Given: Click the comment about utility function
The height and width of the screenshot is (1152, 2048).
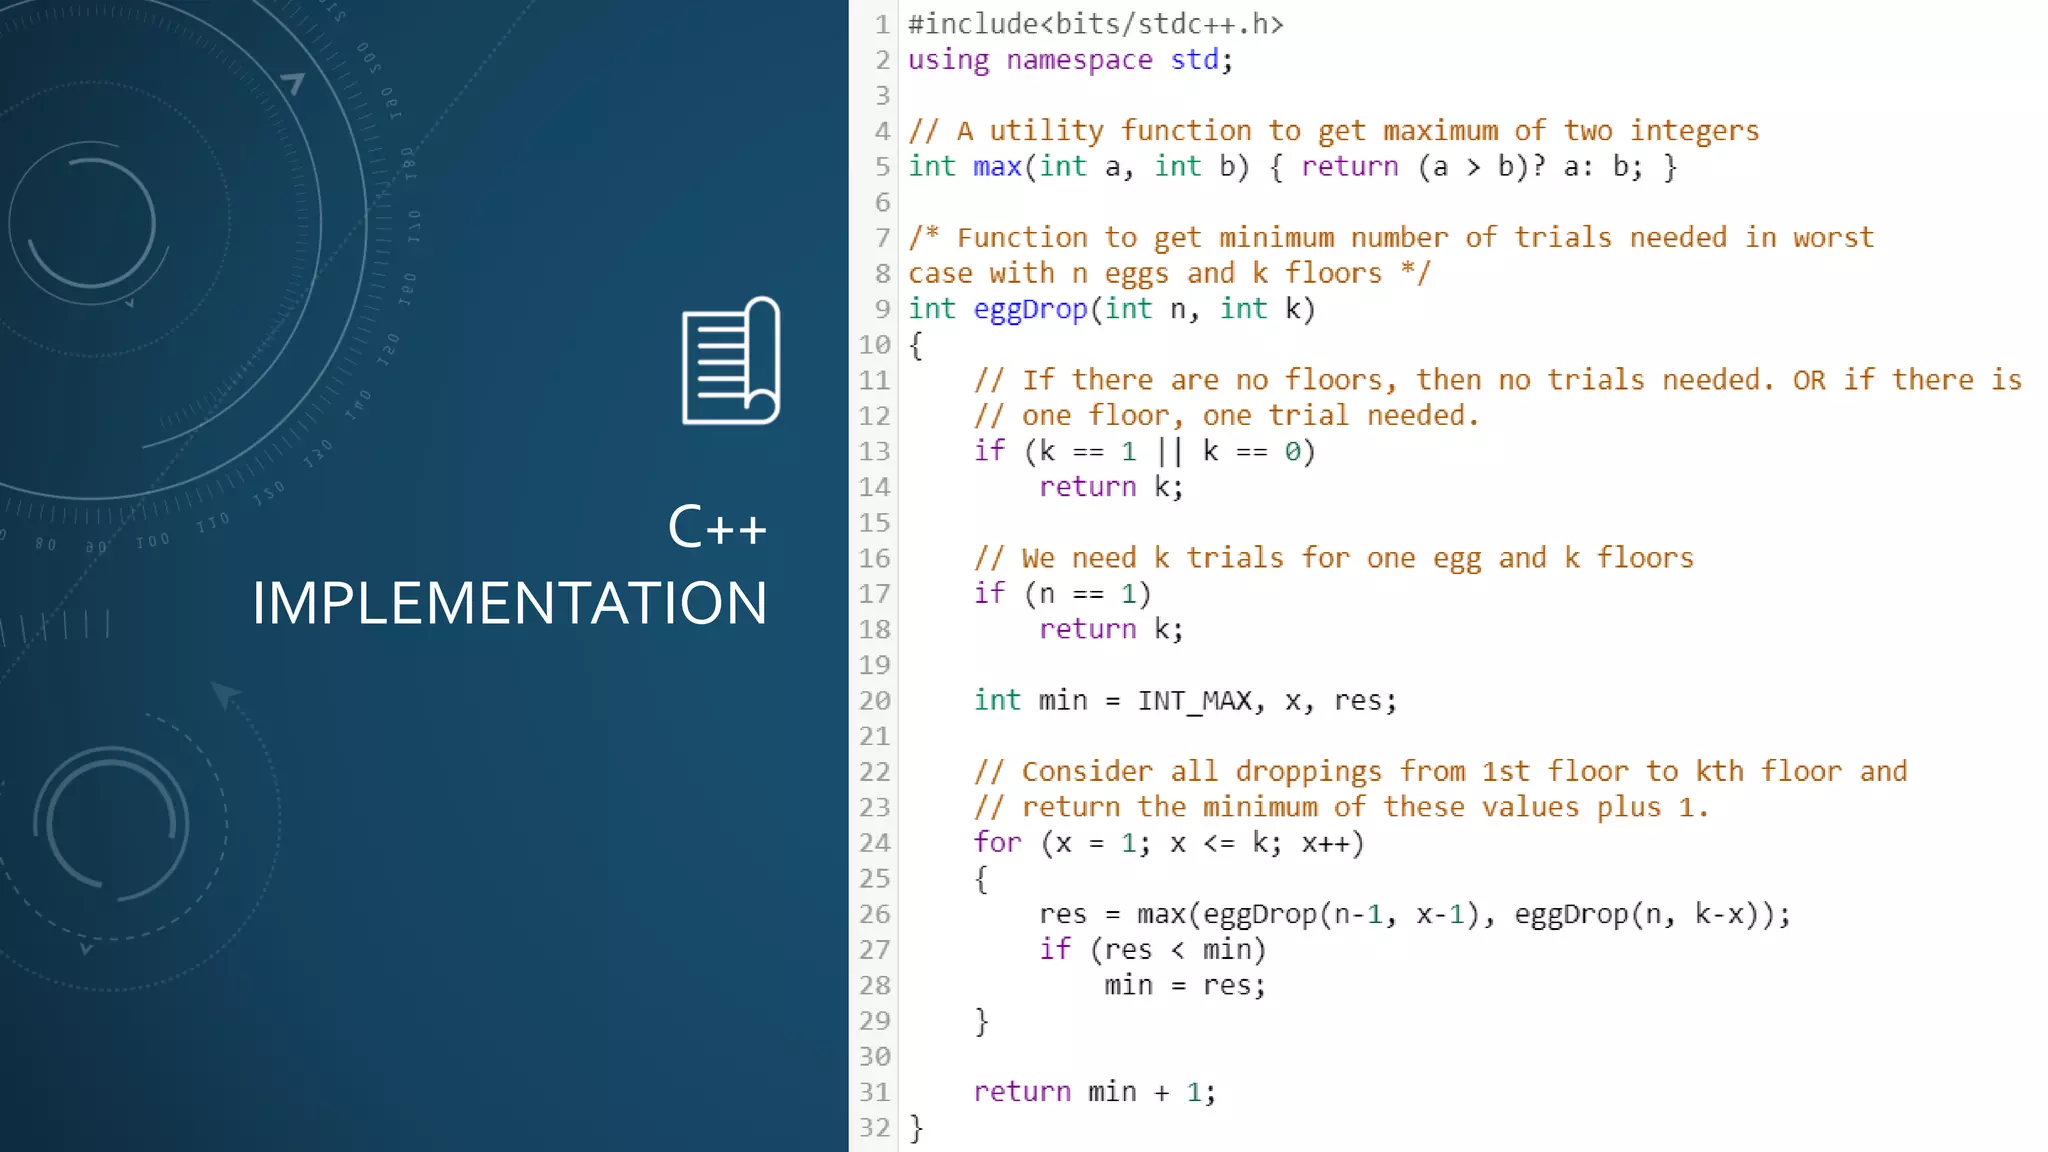Looking at the screenshot, I should point(1333,131).
